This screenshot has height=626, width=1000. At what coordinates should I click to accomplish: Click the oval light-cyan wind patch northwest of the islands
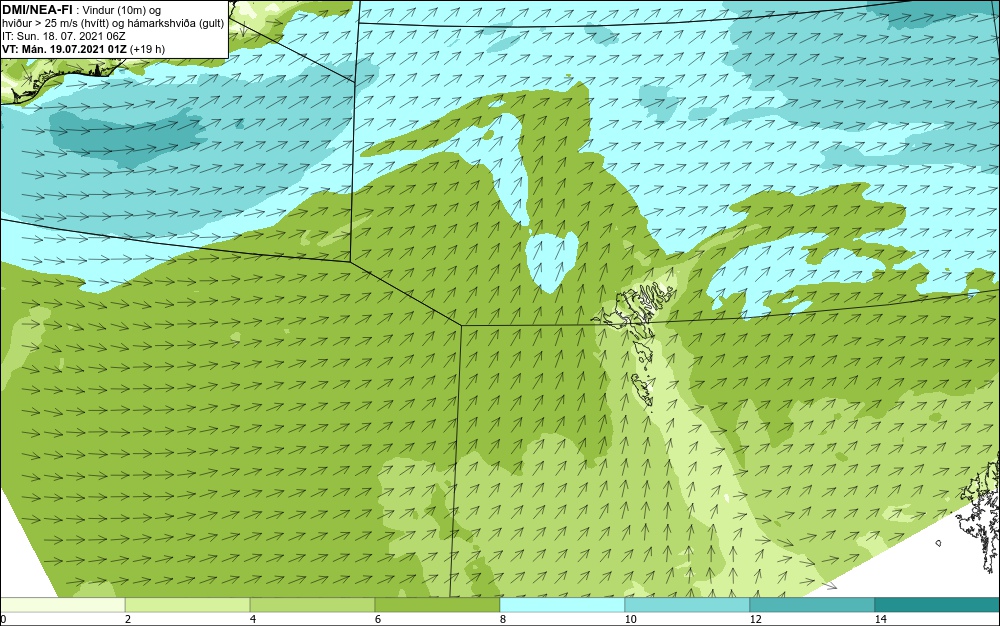click(x=552, y=260)
